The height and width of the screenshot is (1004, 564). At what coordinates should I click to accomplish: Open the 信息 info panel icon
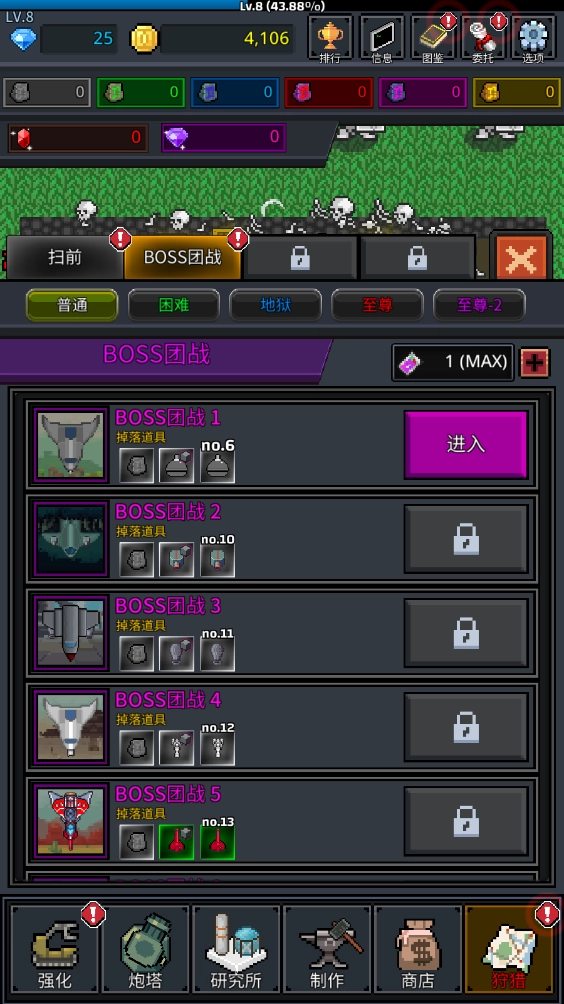382,38
